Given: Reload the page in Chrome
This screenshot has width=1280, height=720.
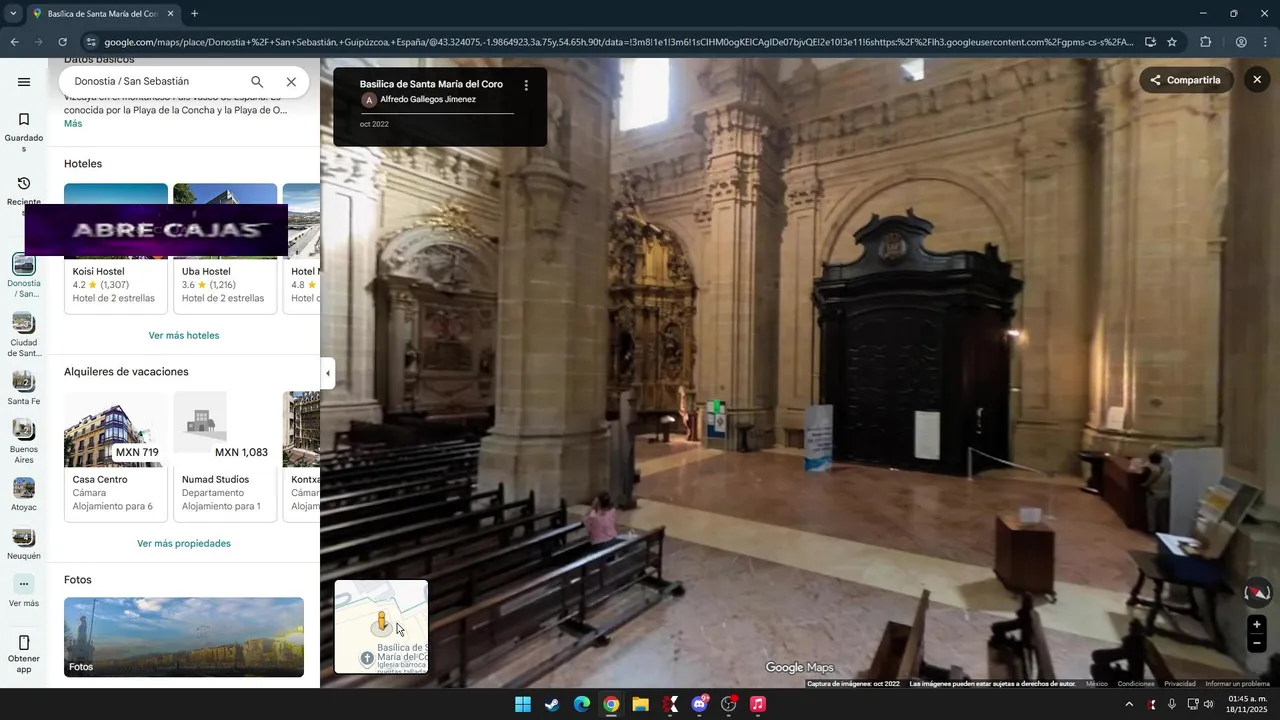Looking at the screenshot, I should tap(62, 42).
